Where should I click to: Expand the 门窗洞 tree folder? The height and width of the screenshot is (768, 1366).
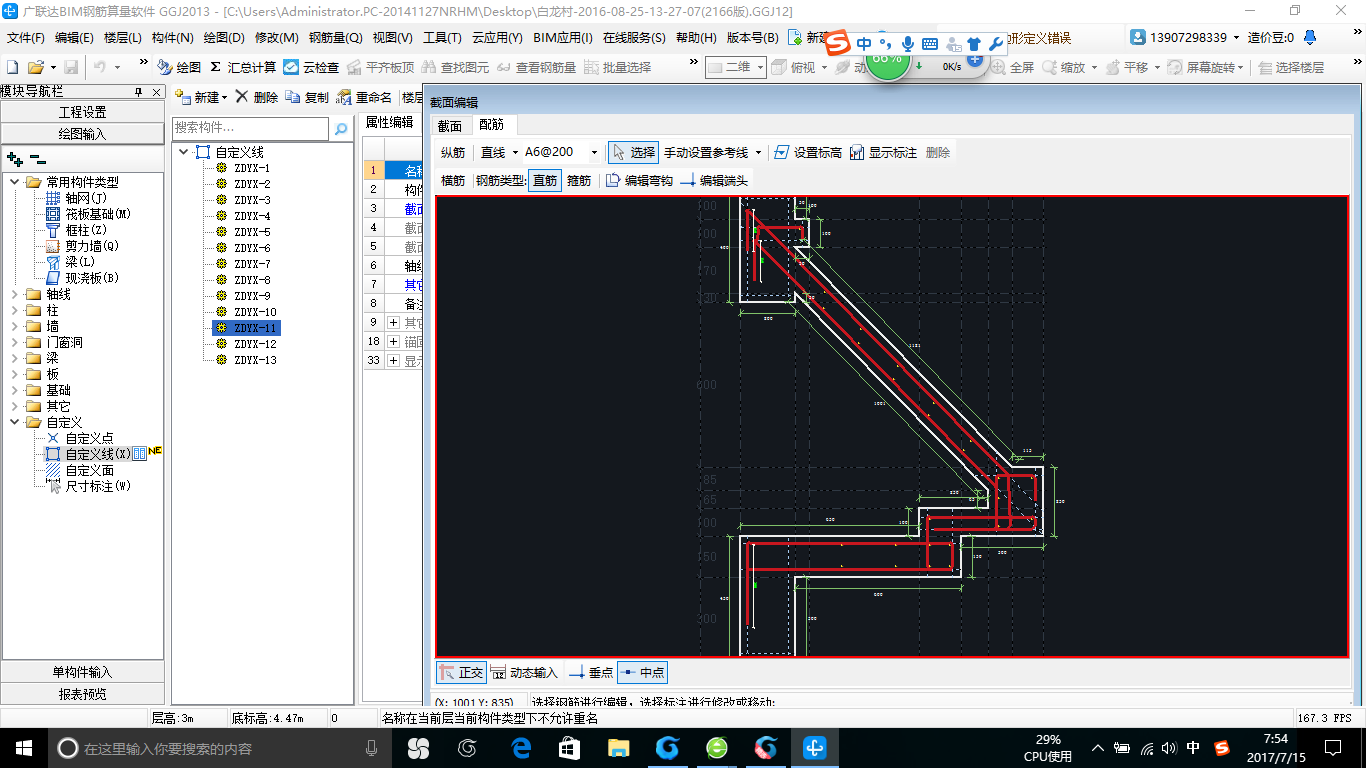(x=15, y=342)
